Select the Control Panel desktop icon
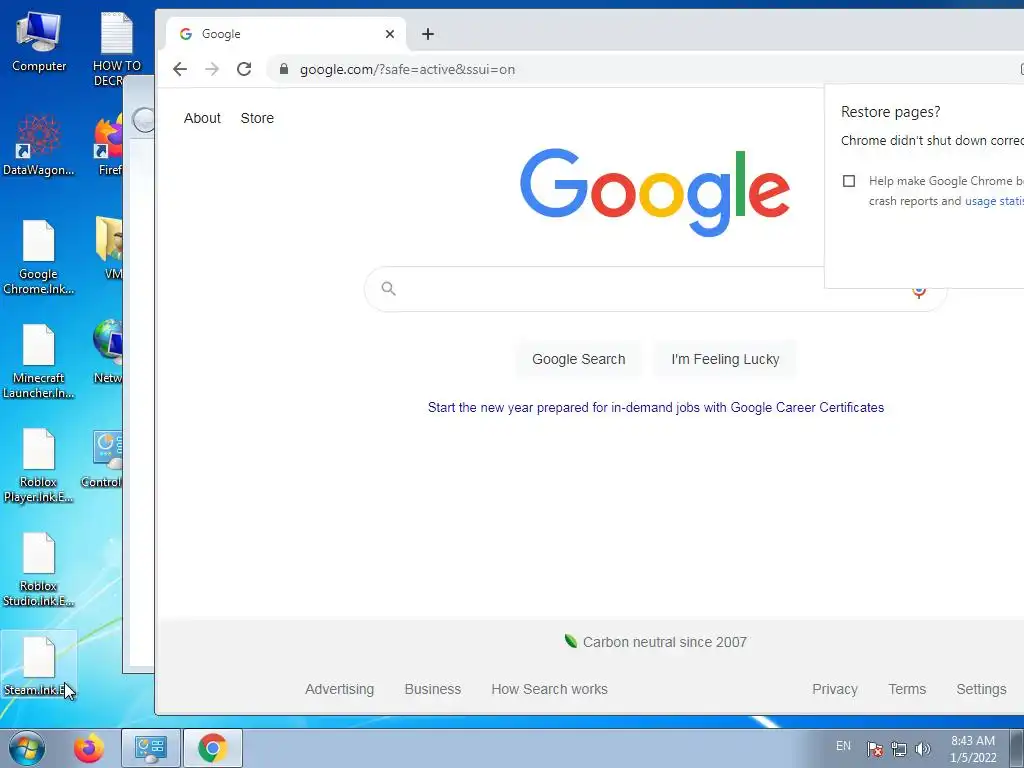Viewport: 1024px width, 768px height. coord(102,459)
